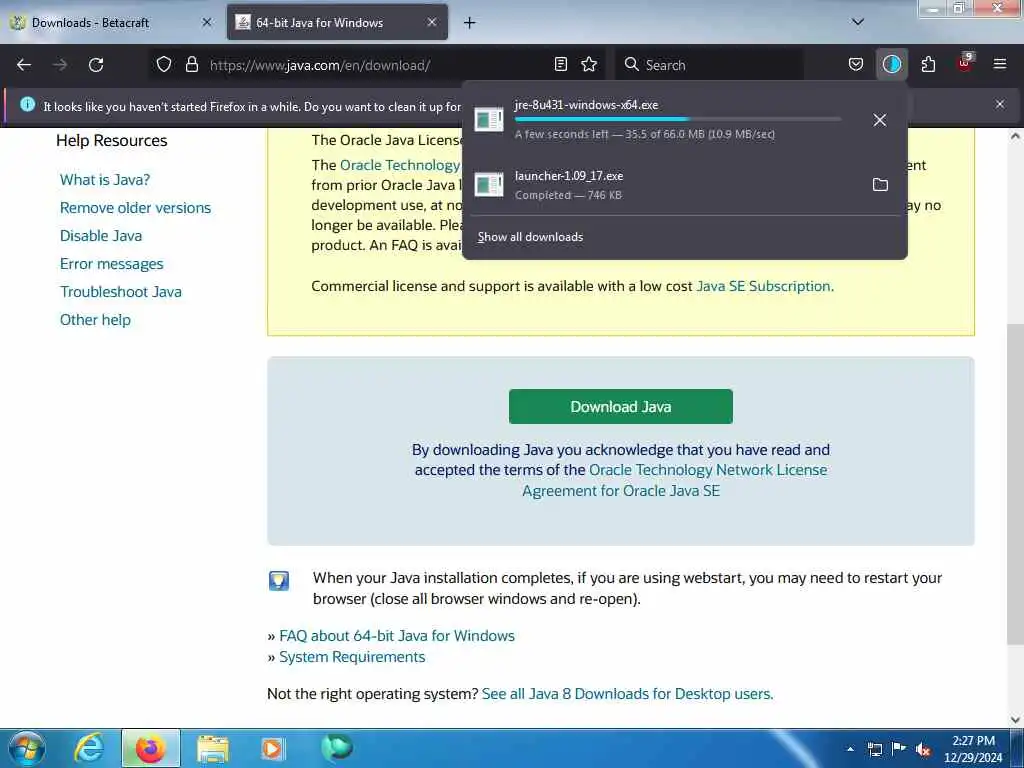Open FAQ about 64-bit Java for Windows

[x=396, y=635]
